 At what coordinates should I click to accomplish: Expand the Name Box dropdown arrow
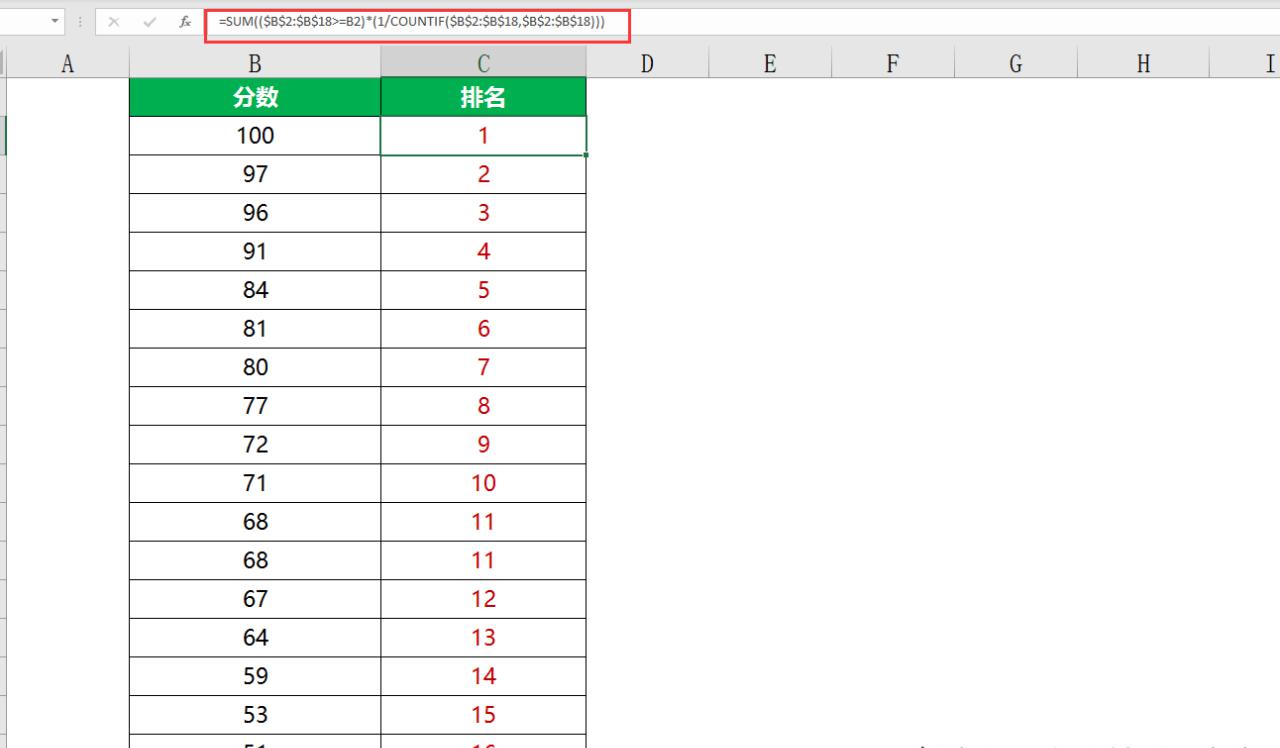tap(53, 22)
